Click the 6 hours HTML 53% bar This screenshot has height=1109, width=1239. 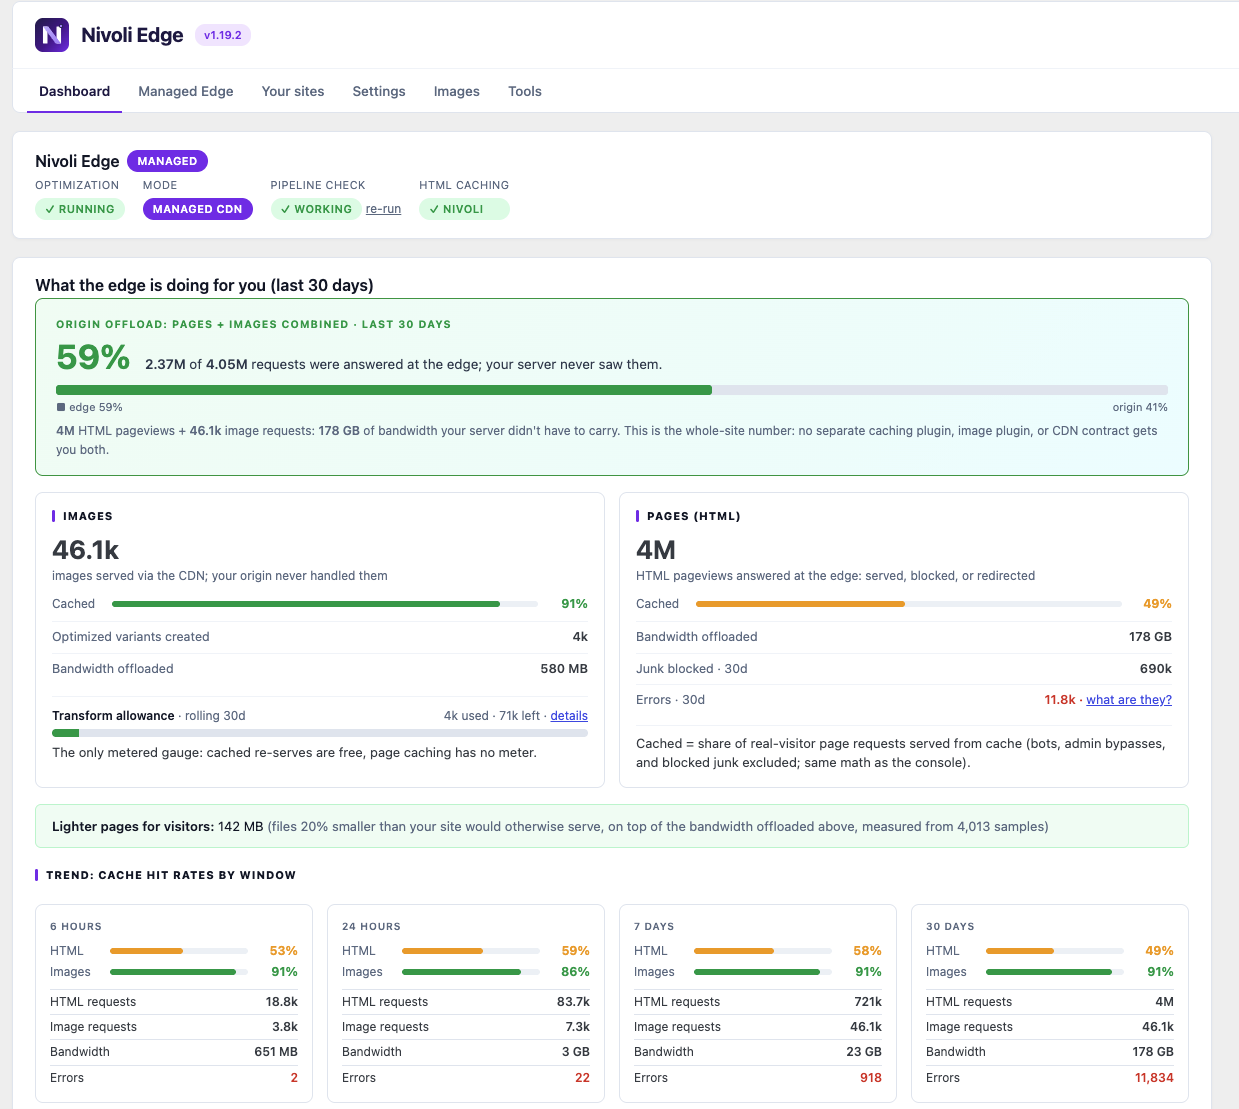click(x=179, y=951)
